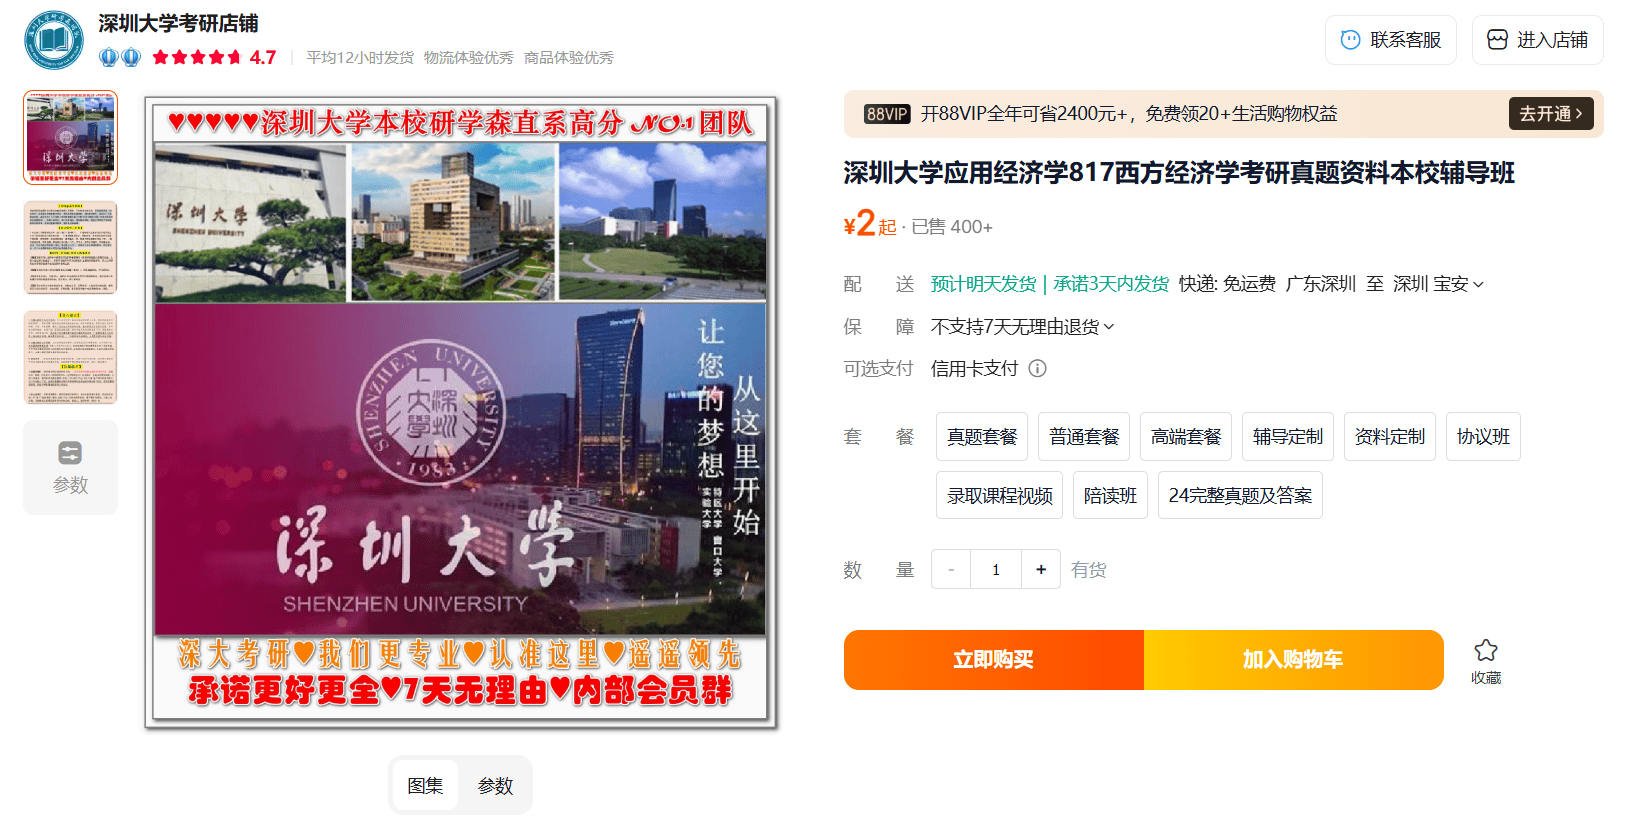Click the enter-store shop icon
The height and width of the screenshot is (831, 1627).
coord(1497,40)
